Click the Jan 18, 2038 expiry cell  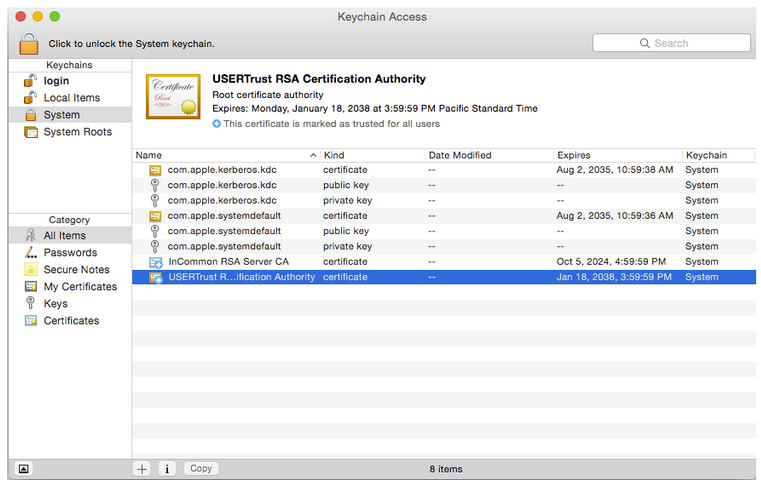(614, 277)
